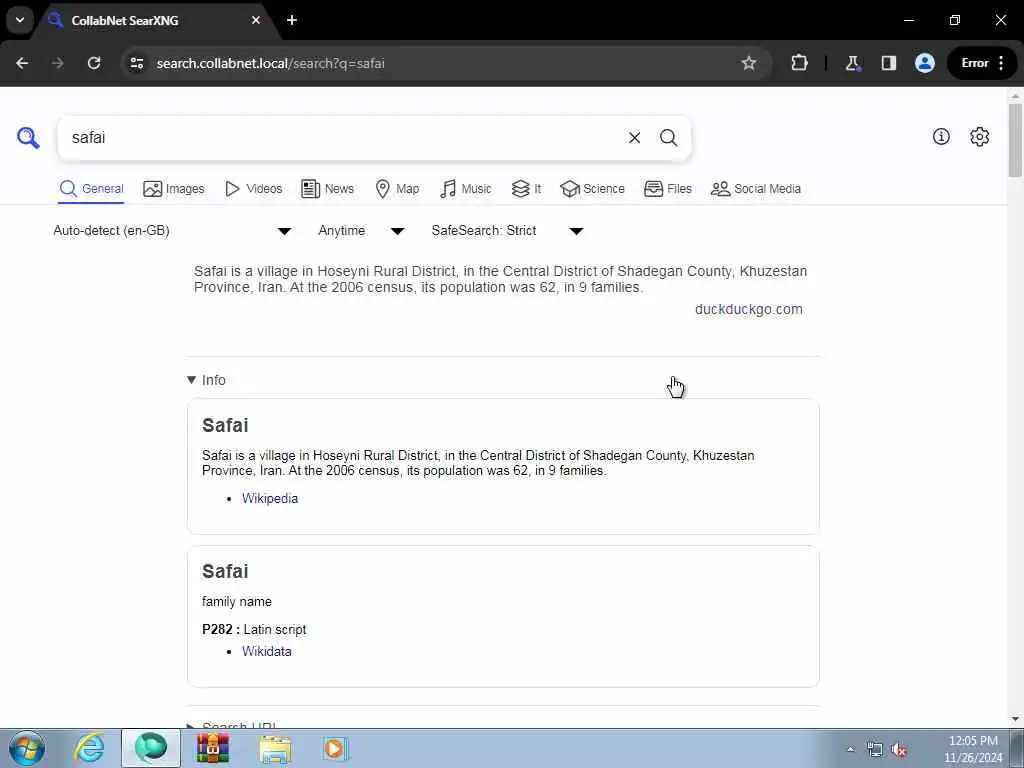
Task: Open the SafeSearch: Strict dropdown
Action: tap(507, 231)
